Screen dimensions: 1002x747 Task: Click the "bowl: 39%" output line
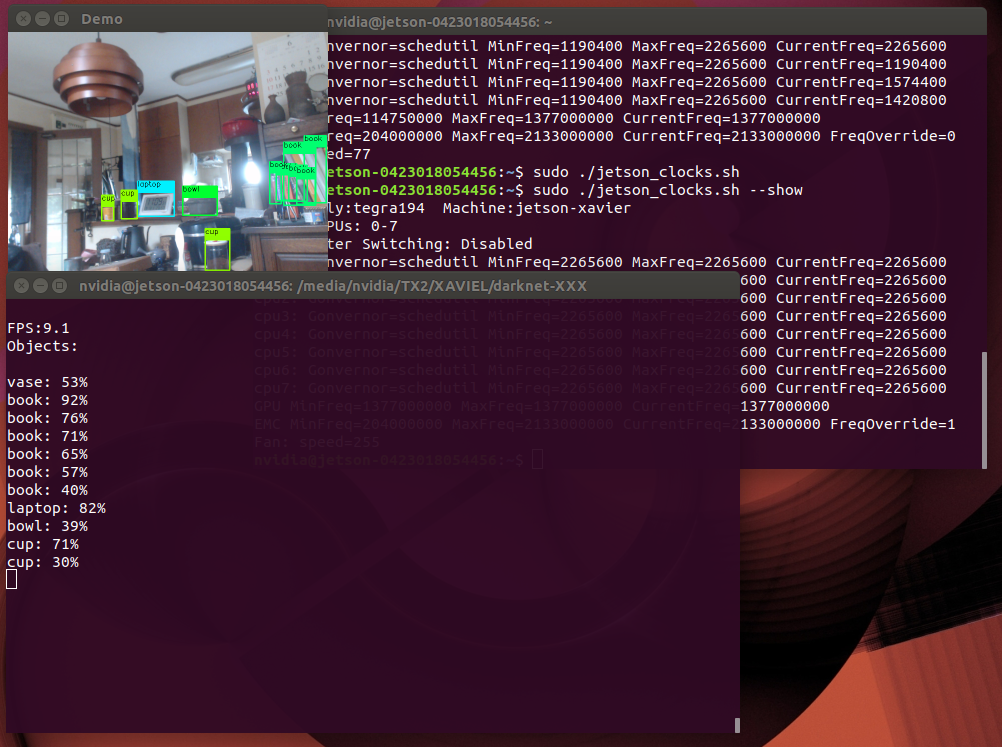pyautogui.click(x=47, y=526)
